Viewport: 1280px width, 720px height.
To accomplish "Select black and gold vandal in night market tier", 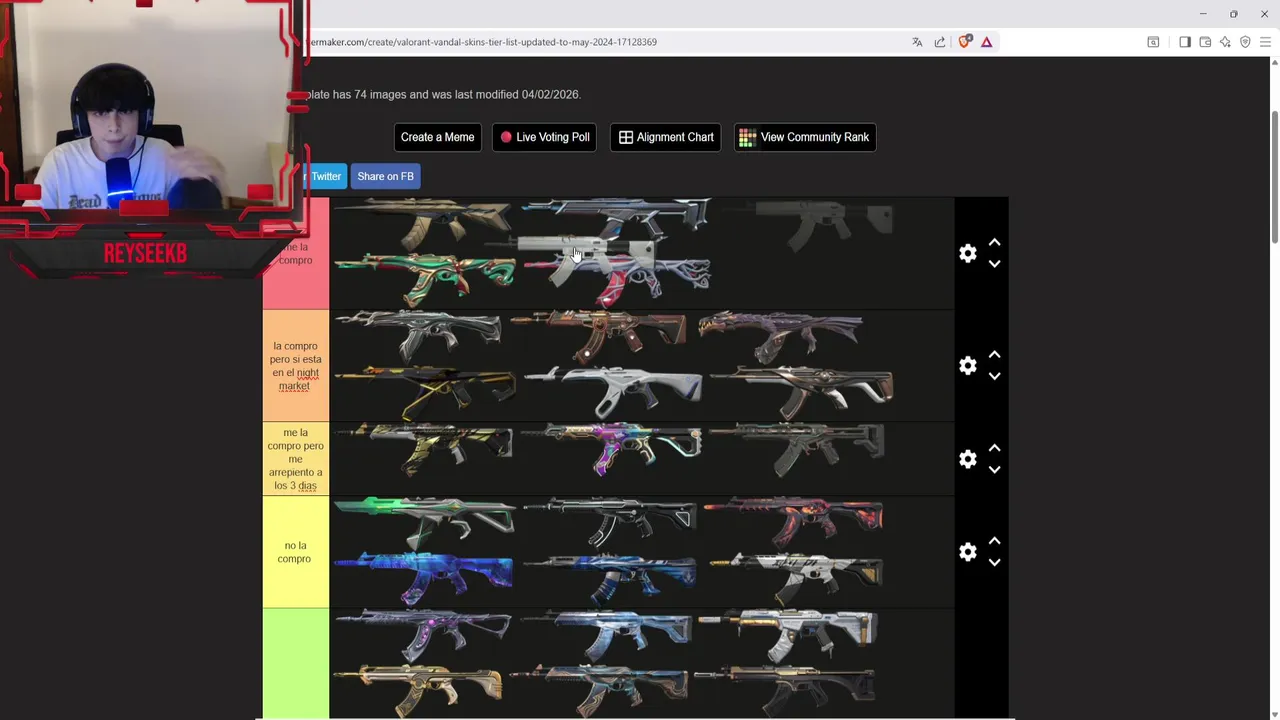I will tap(424, 392).
